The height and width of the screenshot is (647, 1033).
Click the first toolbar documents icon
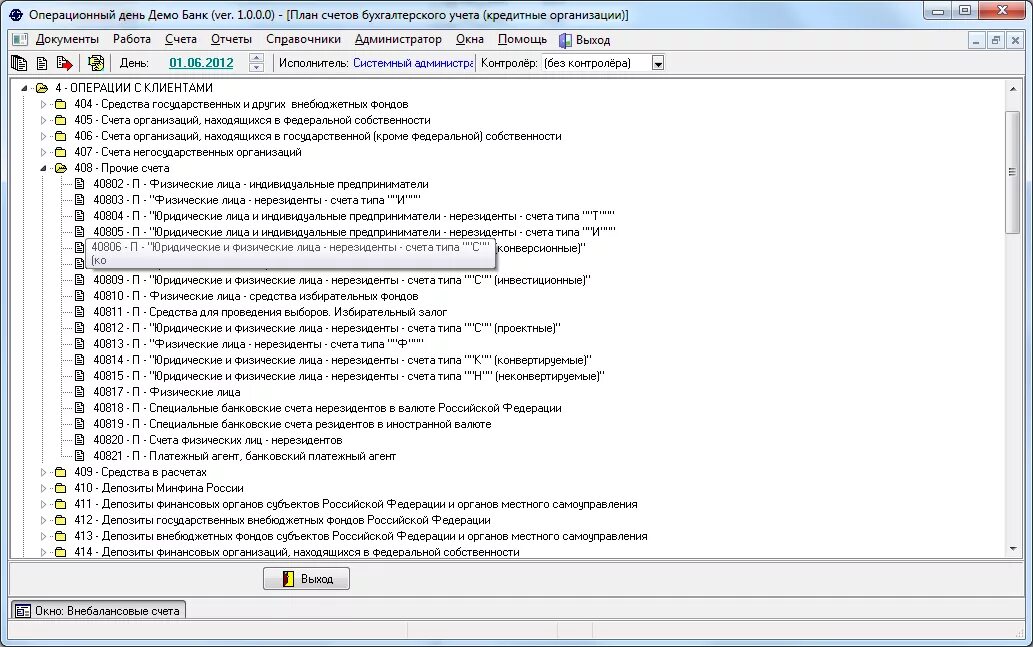19,63
